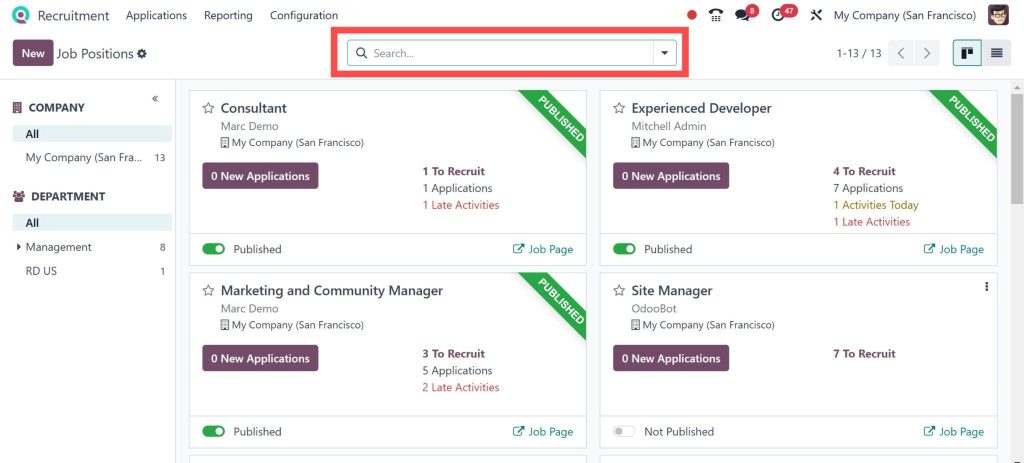Open the activities clock icon
1024x463 pixels.
(x=777, y=15)
